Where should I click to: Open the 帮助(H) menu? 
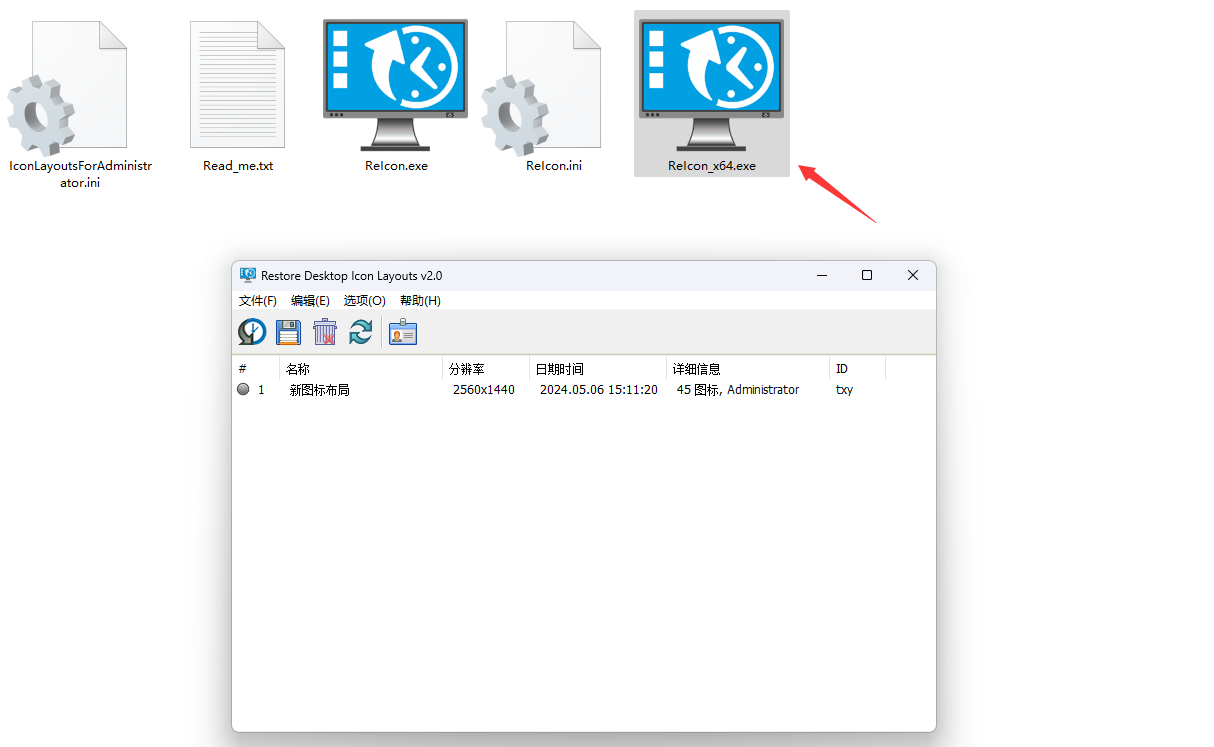pos(421,300)
